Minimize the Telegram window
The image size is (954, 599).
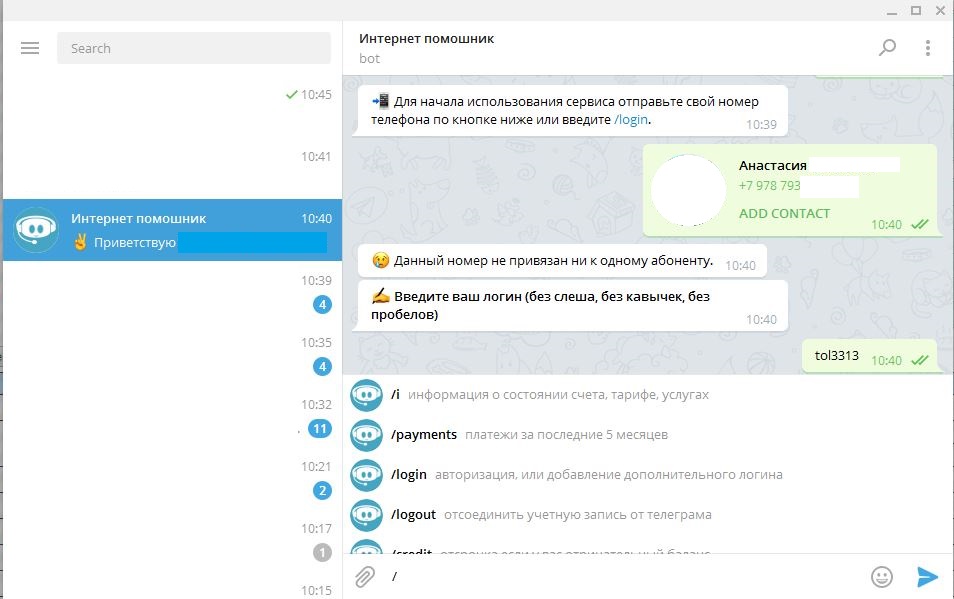tap(892, 11)
